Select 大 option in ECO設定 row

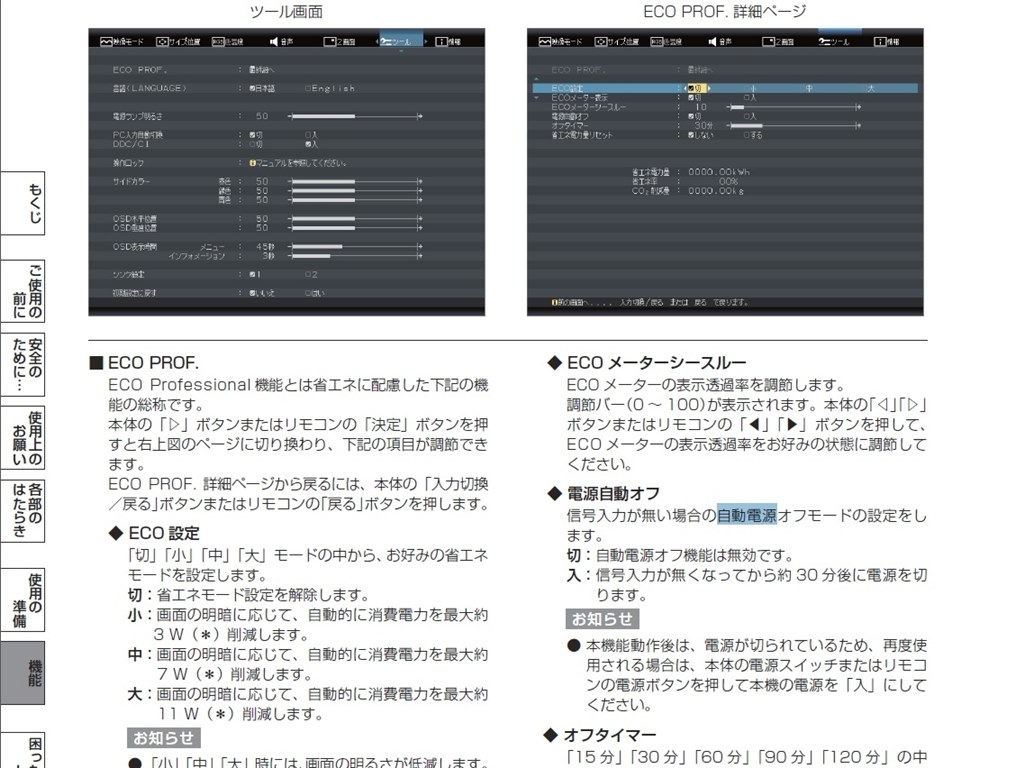871,88
